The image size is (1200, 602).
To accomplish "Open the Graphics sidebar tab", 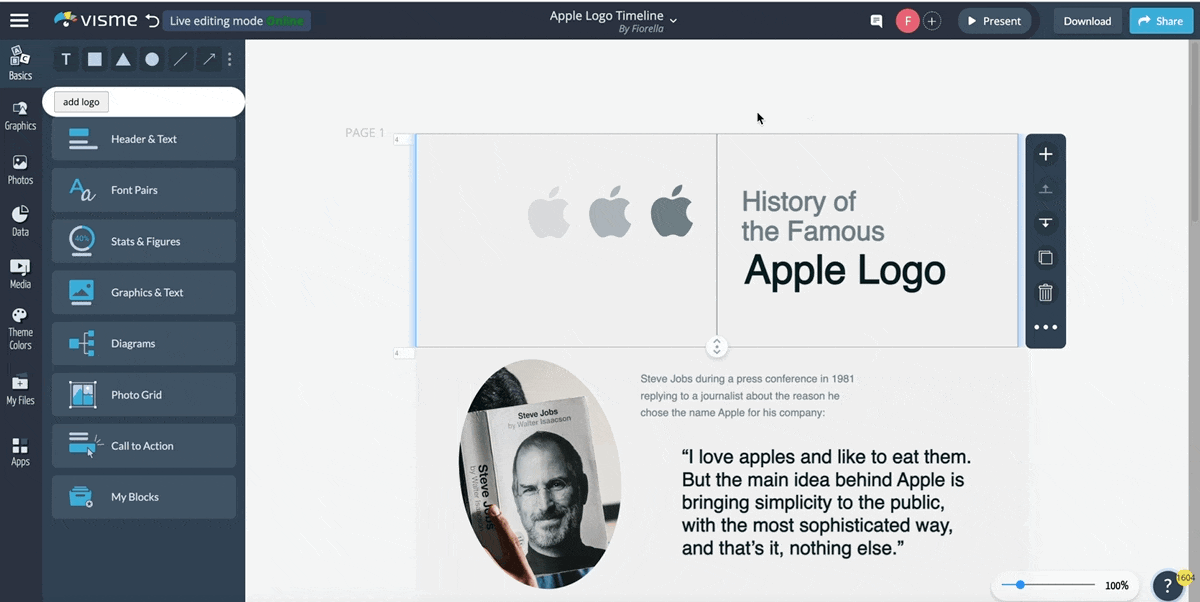I will click(x=20, y=115).
